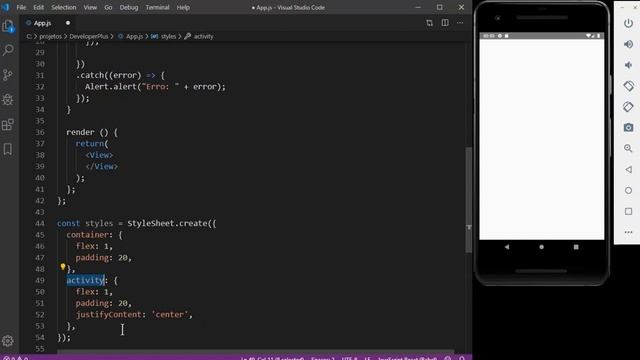Open the Manage gear in activity bar
This screenshot has height=360, width=640.
pos(8,340)
